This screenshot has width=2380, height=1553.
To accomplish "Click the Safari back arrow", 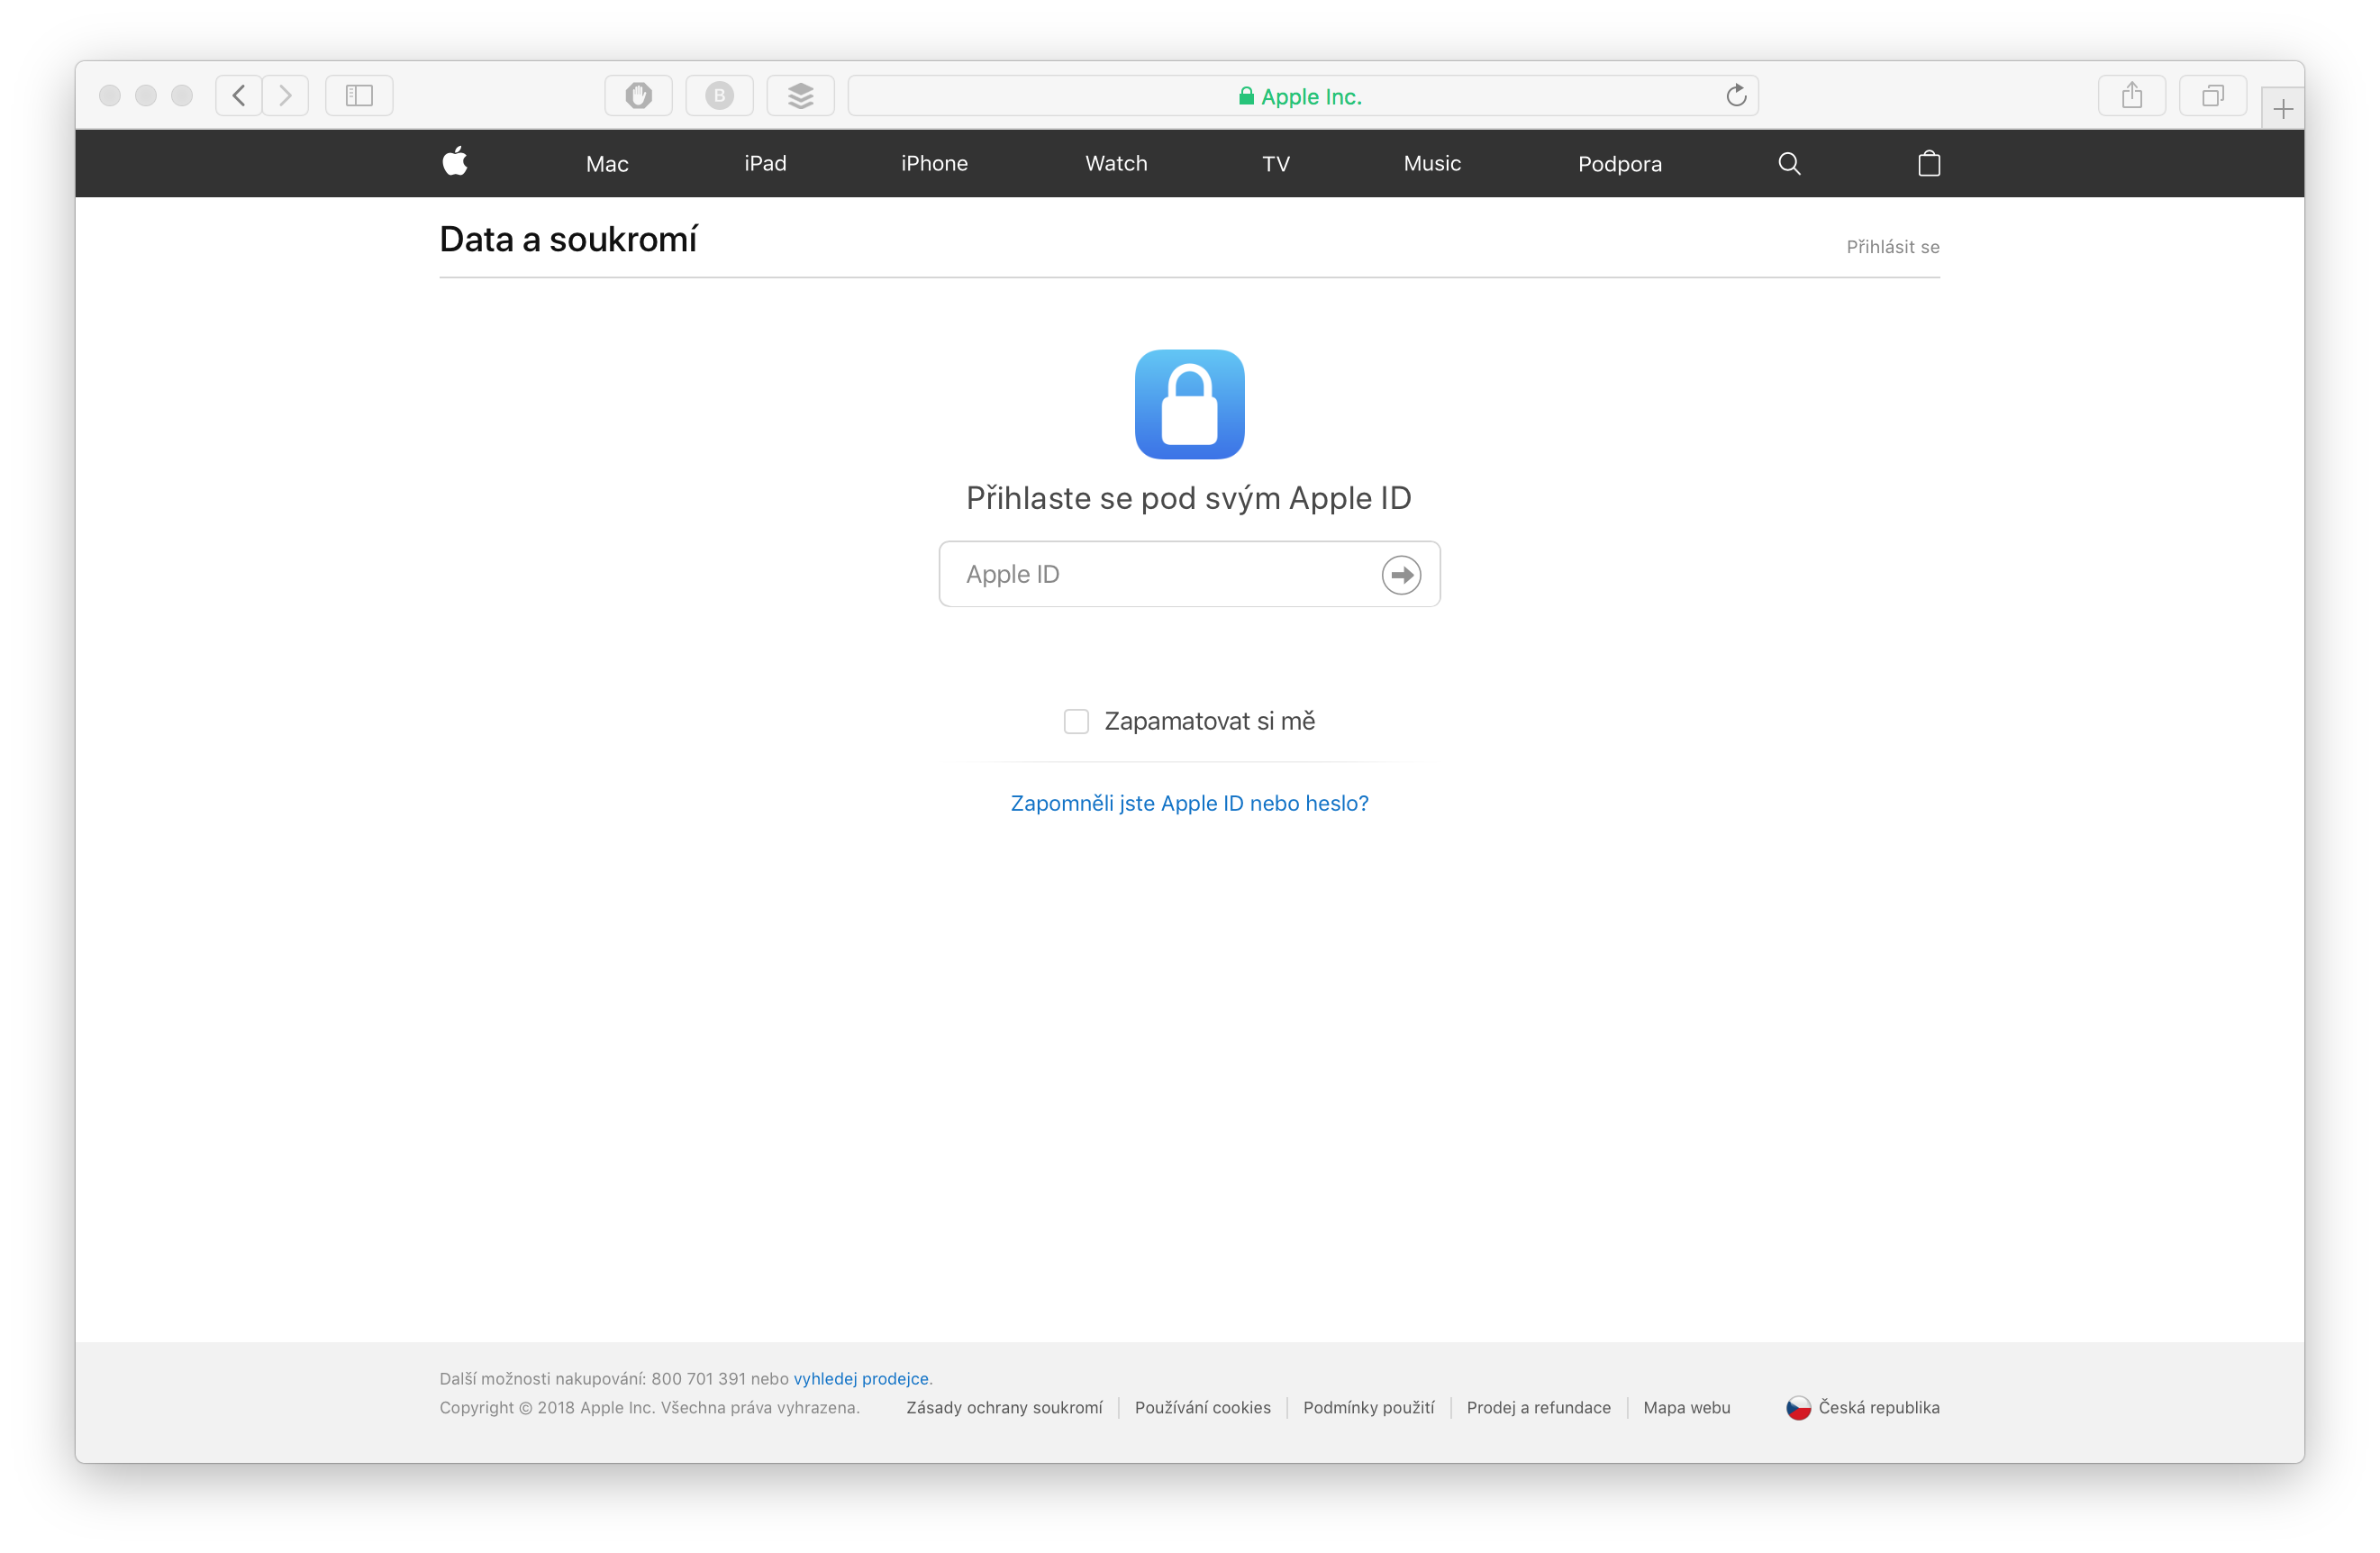I will tap(239, 96).
